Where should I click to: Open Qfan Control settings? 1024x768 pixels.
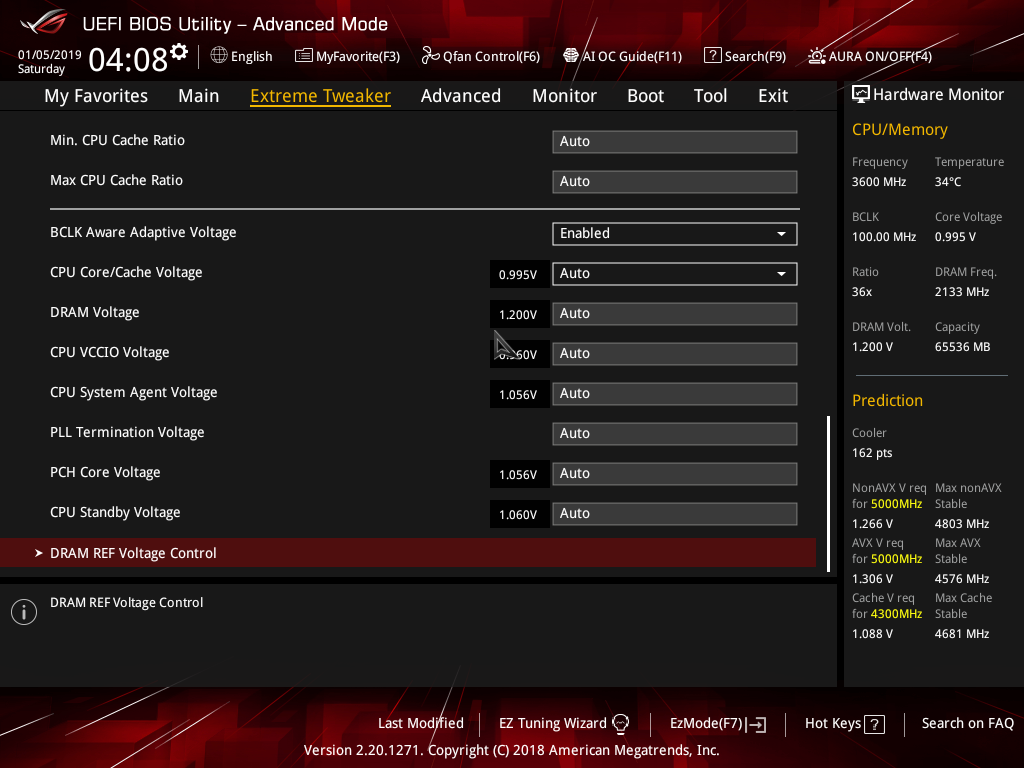480,56
